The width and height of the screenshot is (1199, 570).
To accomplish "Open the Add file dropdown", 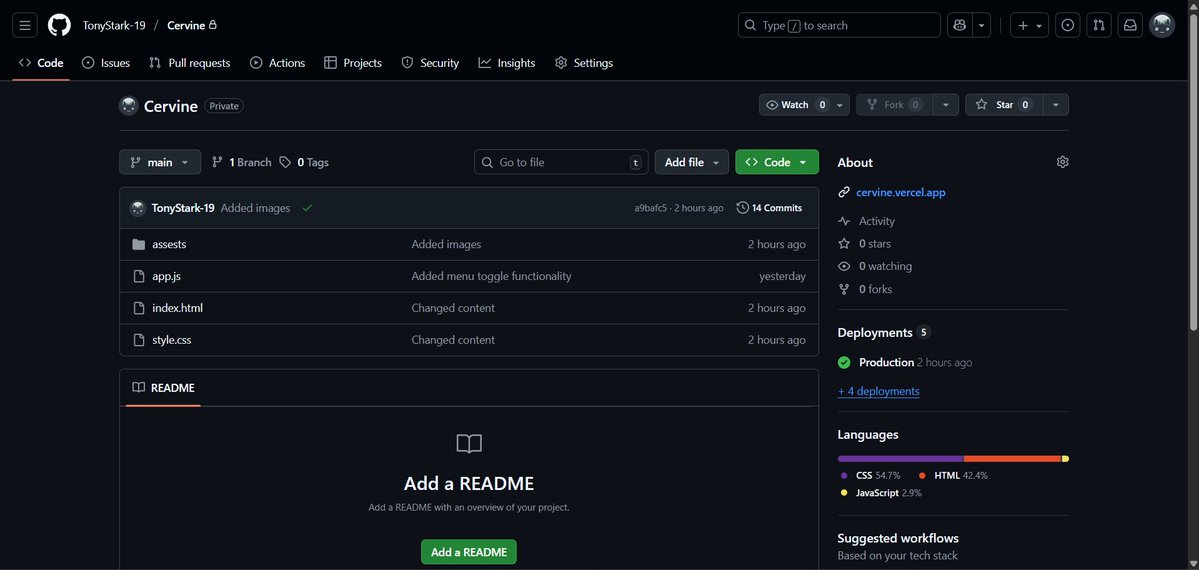I will [x=692, y=162].
